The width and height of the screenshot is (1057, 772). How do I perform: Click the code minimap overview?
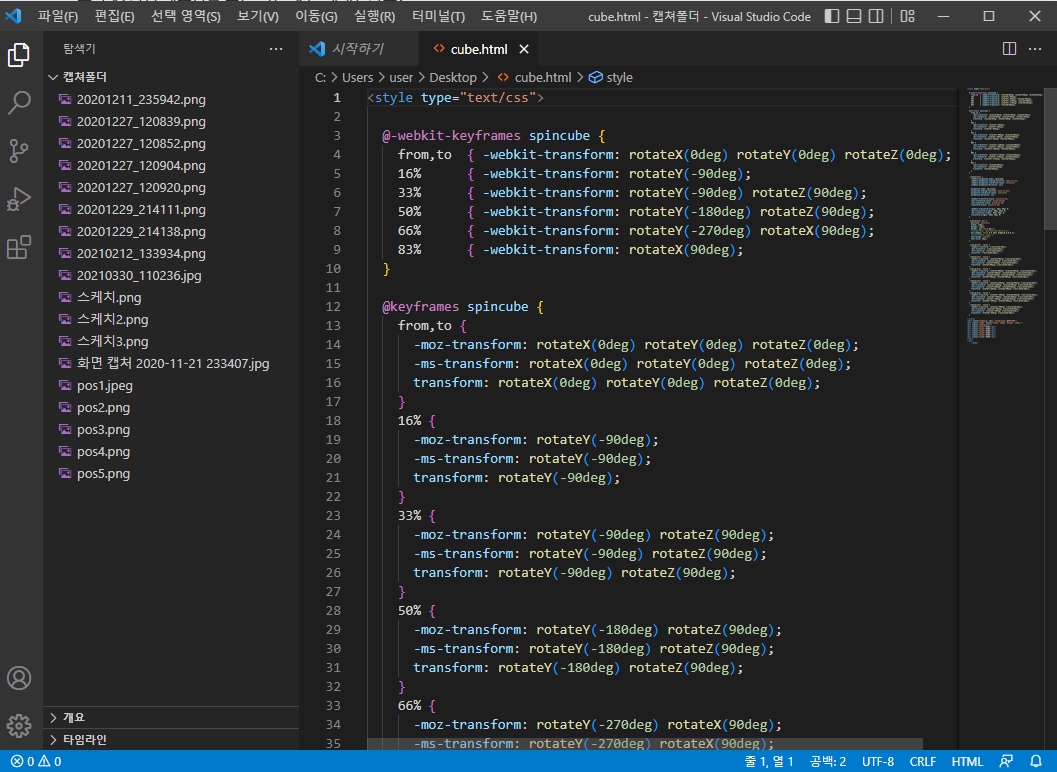tap(1003, 216)
